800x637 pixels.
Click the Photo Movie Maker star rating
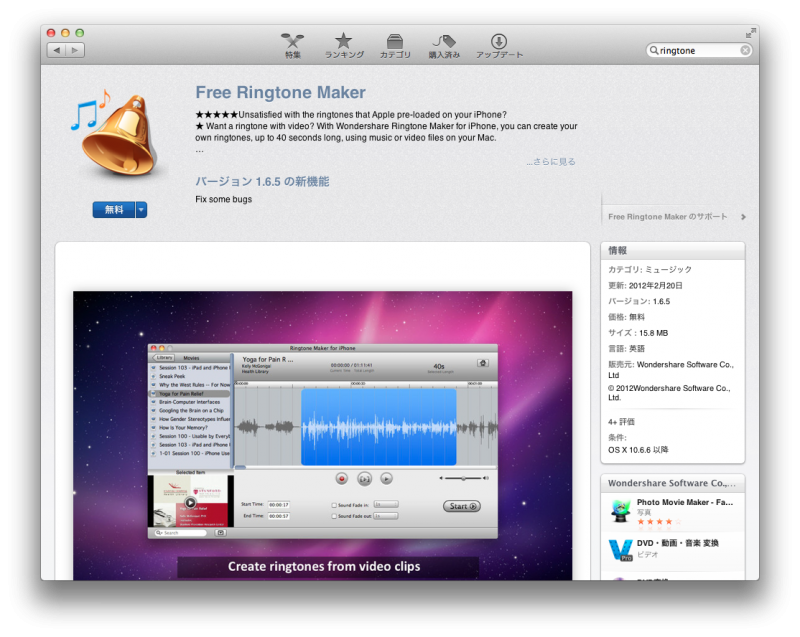[659, 522]
